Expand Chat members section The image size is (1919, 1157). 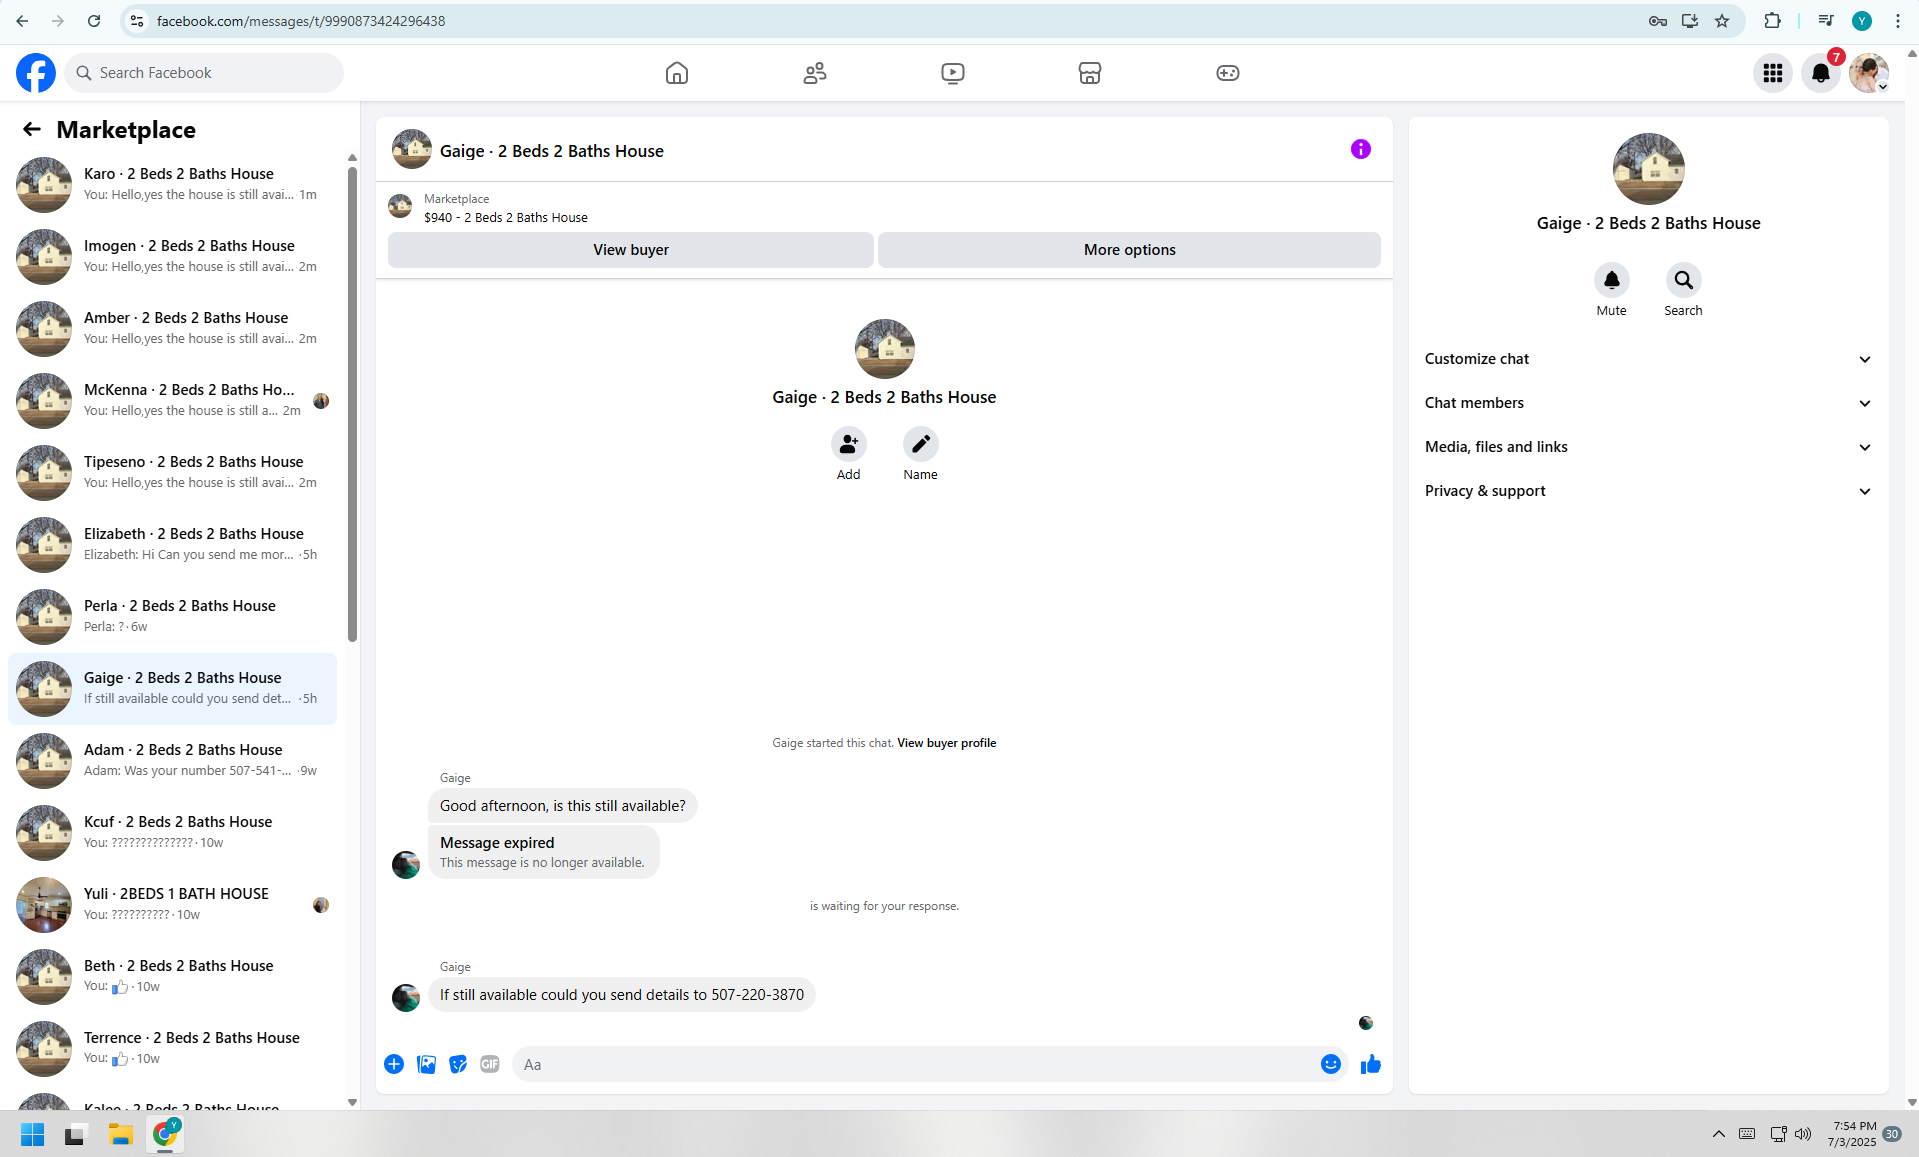tap(1648, 403)
